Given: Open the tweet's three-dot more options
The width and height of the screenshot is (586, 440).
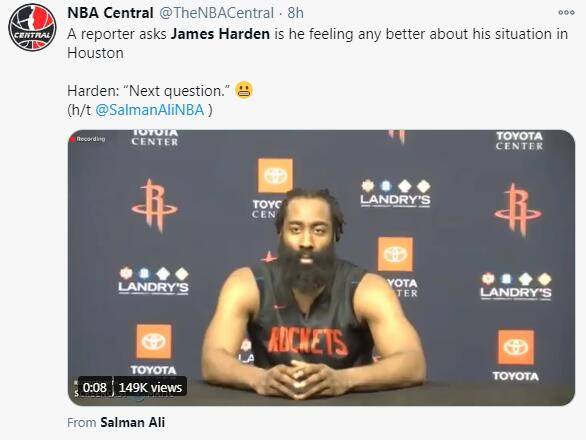Looking at the screenshot, I should click(x=566, y=13).
